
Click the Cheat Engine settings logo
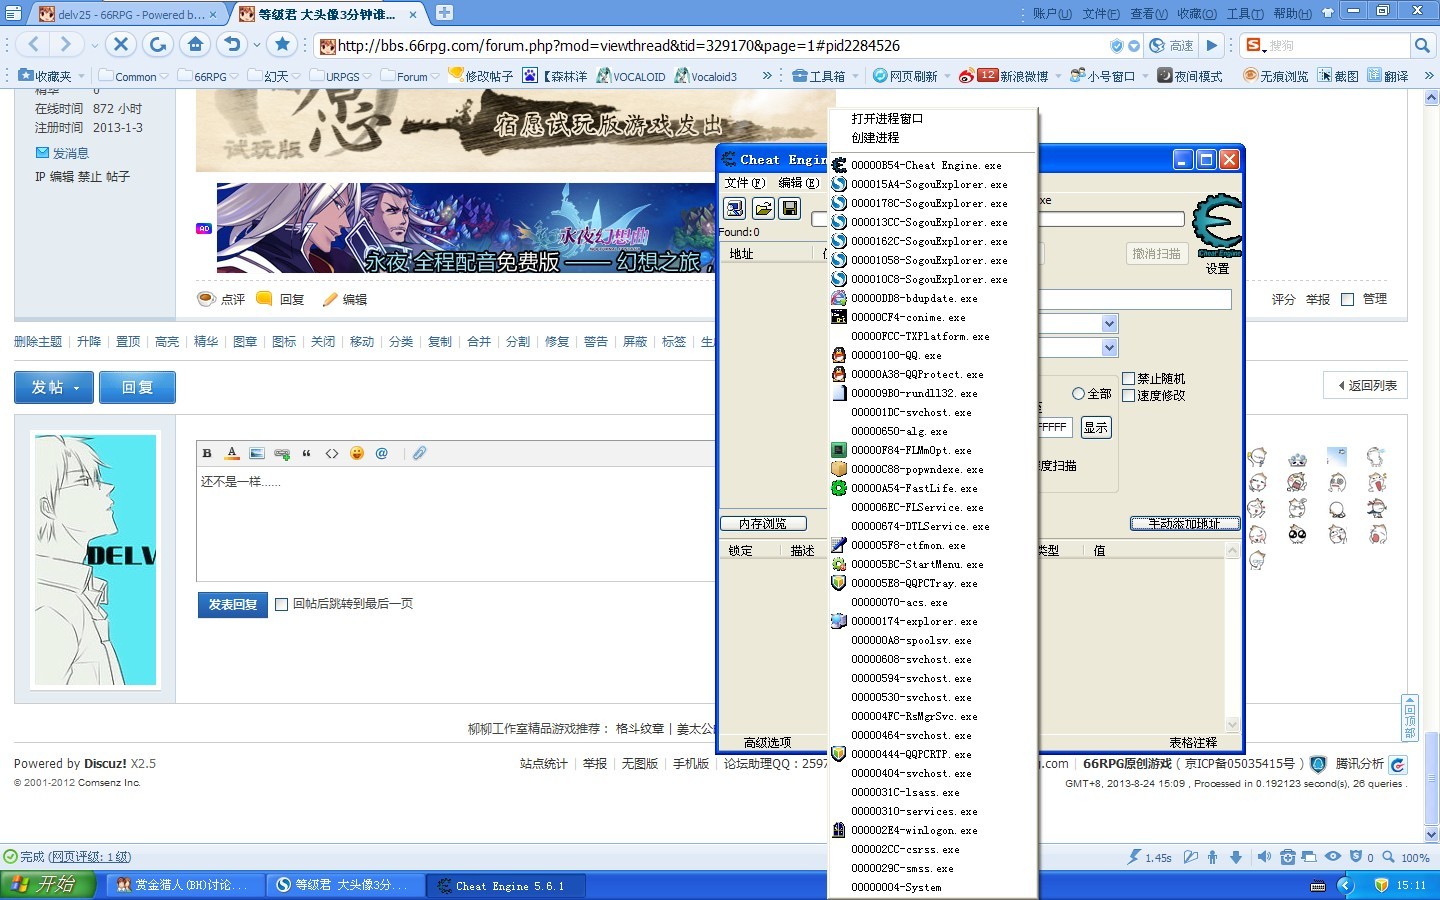(1218, 226)
